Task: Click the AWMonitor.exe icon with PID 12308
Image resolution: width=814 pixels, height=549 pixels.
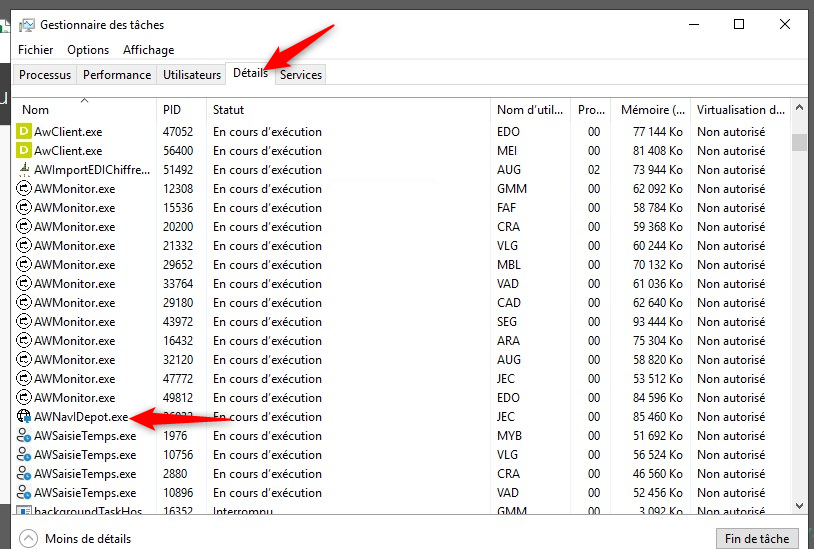Action: click(x=25, y=189)
